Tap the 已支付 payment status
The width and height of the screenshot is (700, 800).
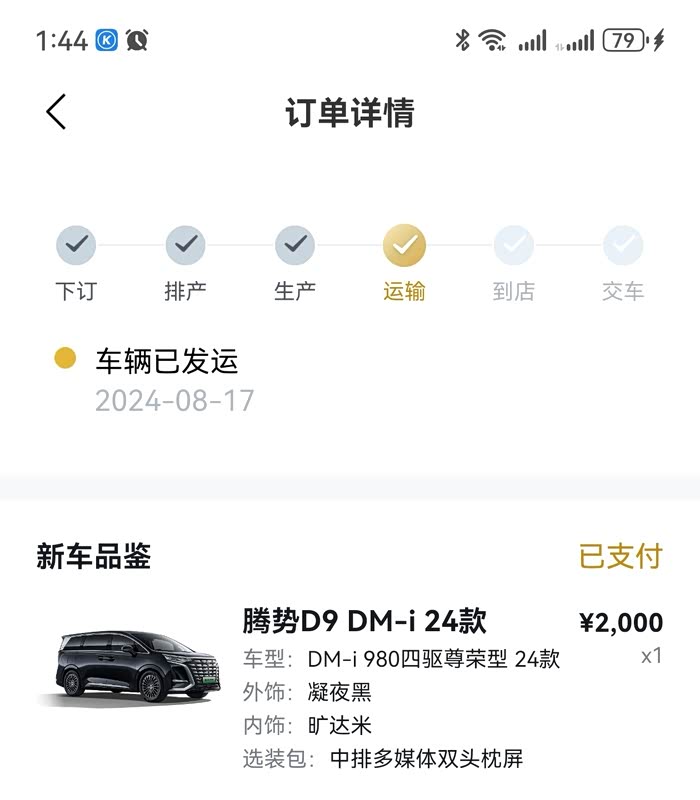point(621,556)
